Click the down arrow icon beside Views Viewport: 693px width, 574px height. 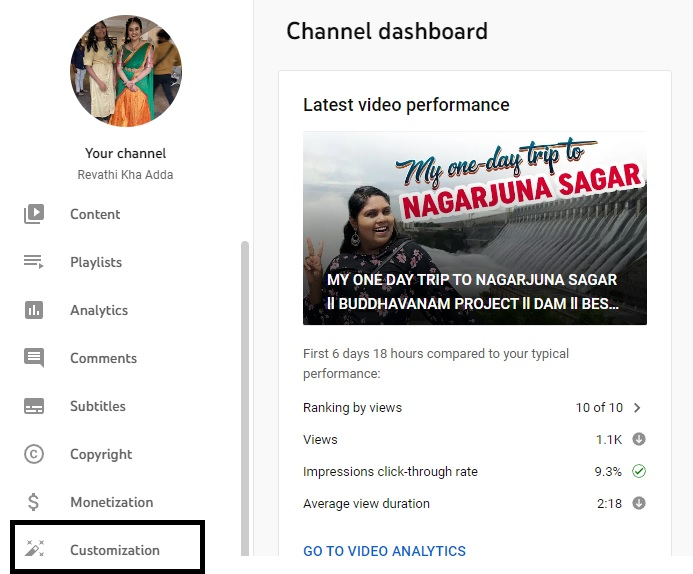639,439
